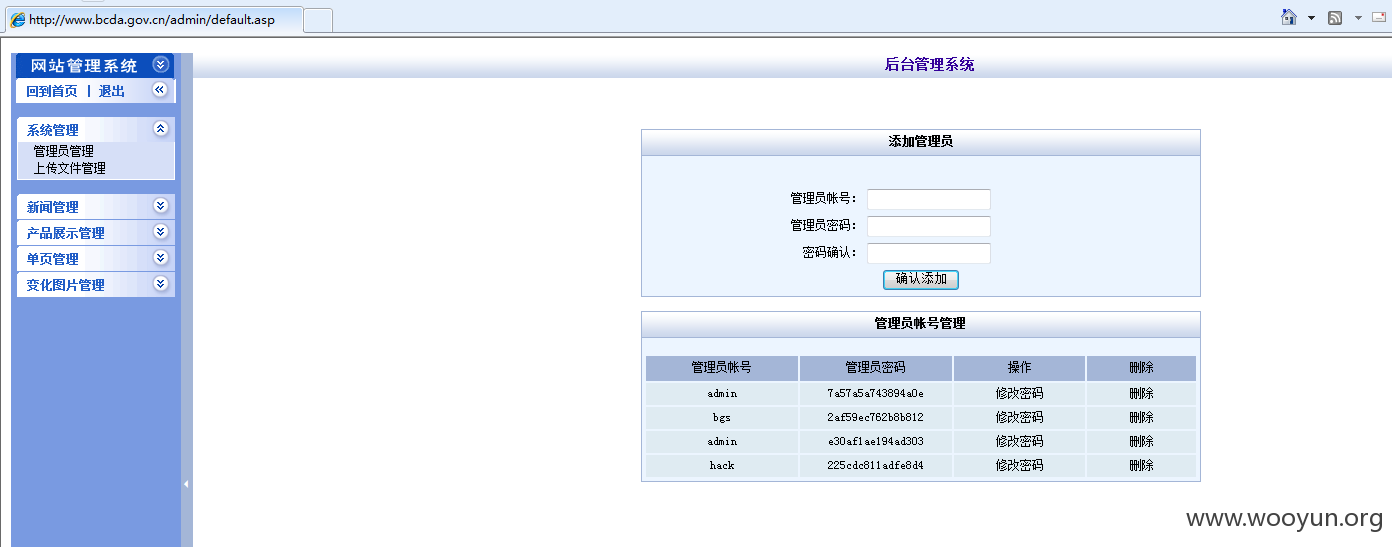This screenshot has width=1392, height=547.
Task: Open the dropdown arrow next to RSS icon
Action: coord(1358,18)
